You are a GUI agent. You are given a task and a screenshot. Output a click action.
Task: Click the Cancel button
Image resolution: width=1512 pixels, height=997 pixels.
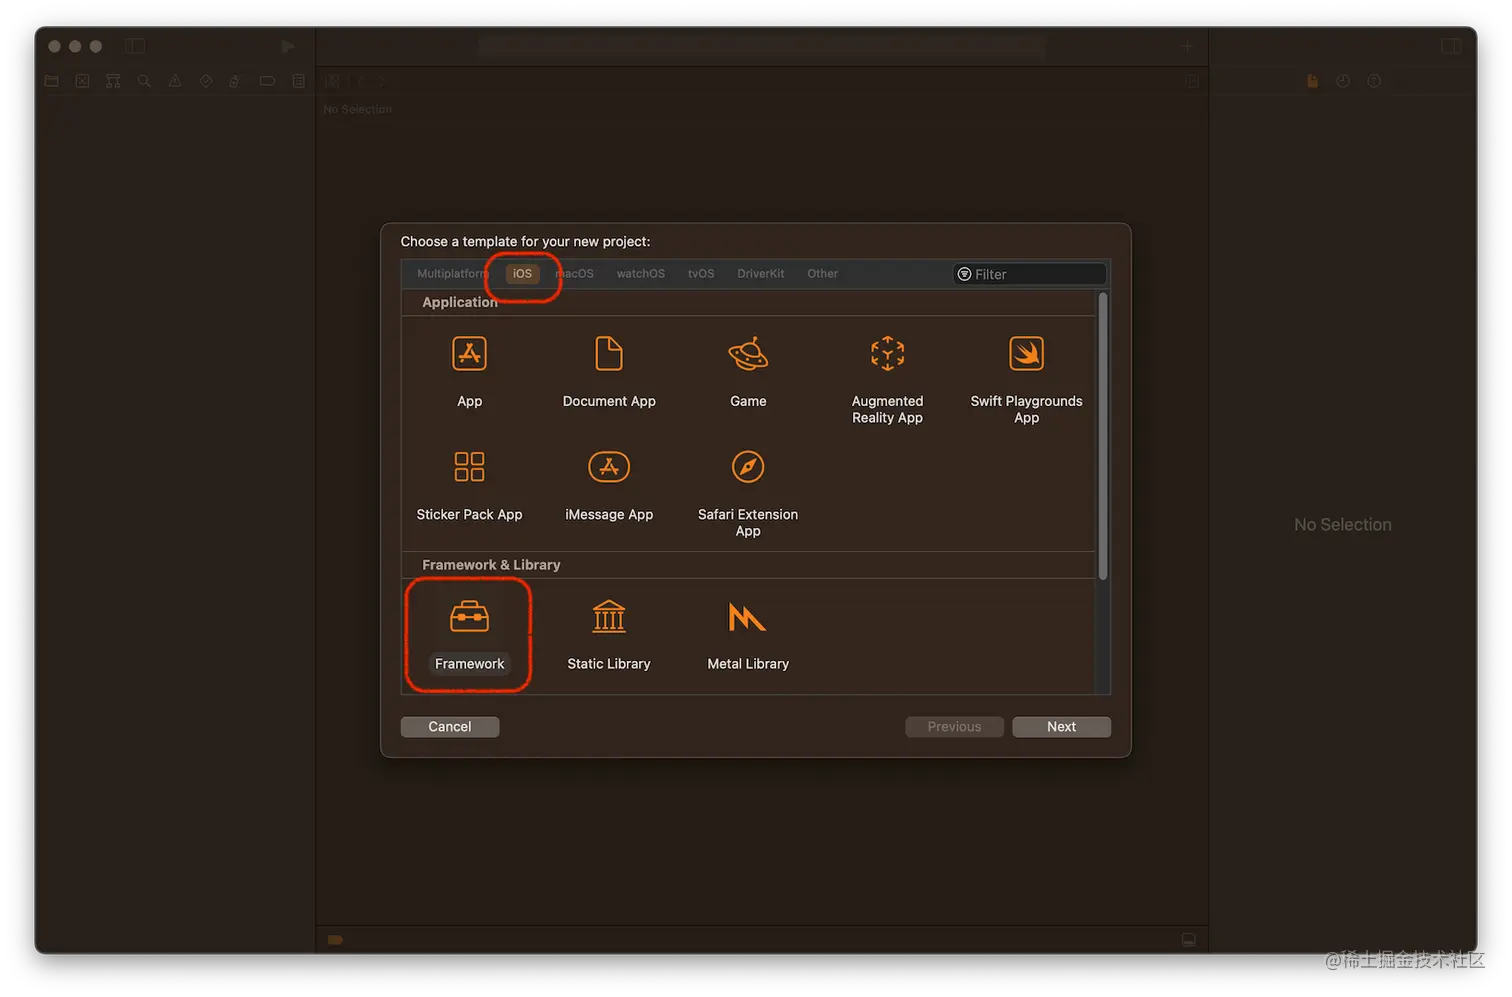click(450, 727)
